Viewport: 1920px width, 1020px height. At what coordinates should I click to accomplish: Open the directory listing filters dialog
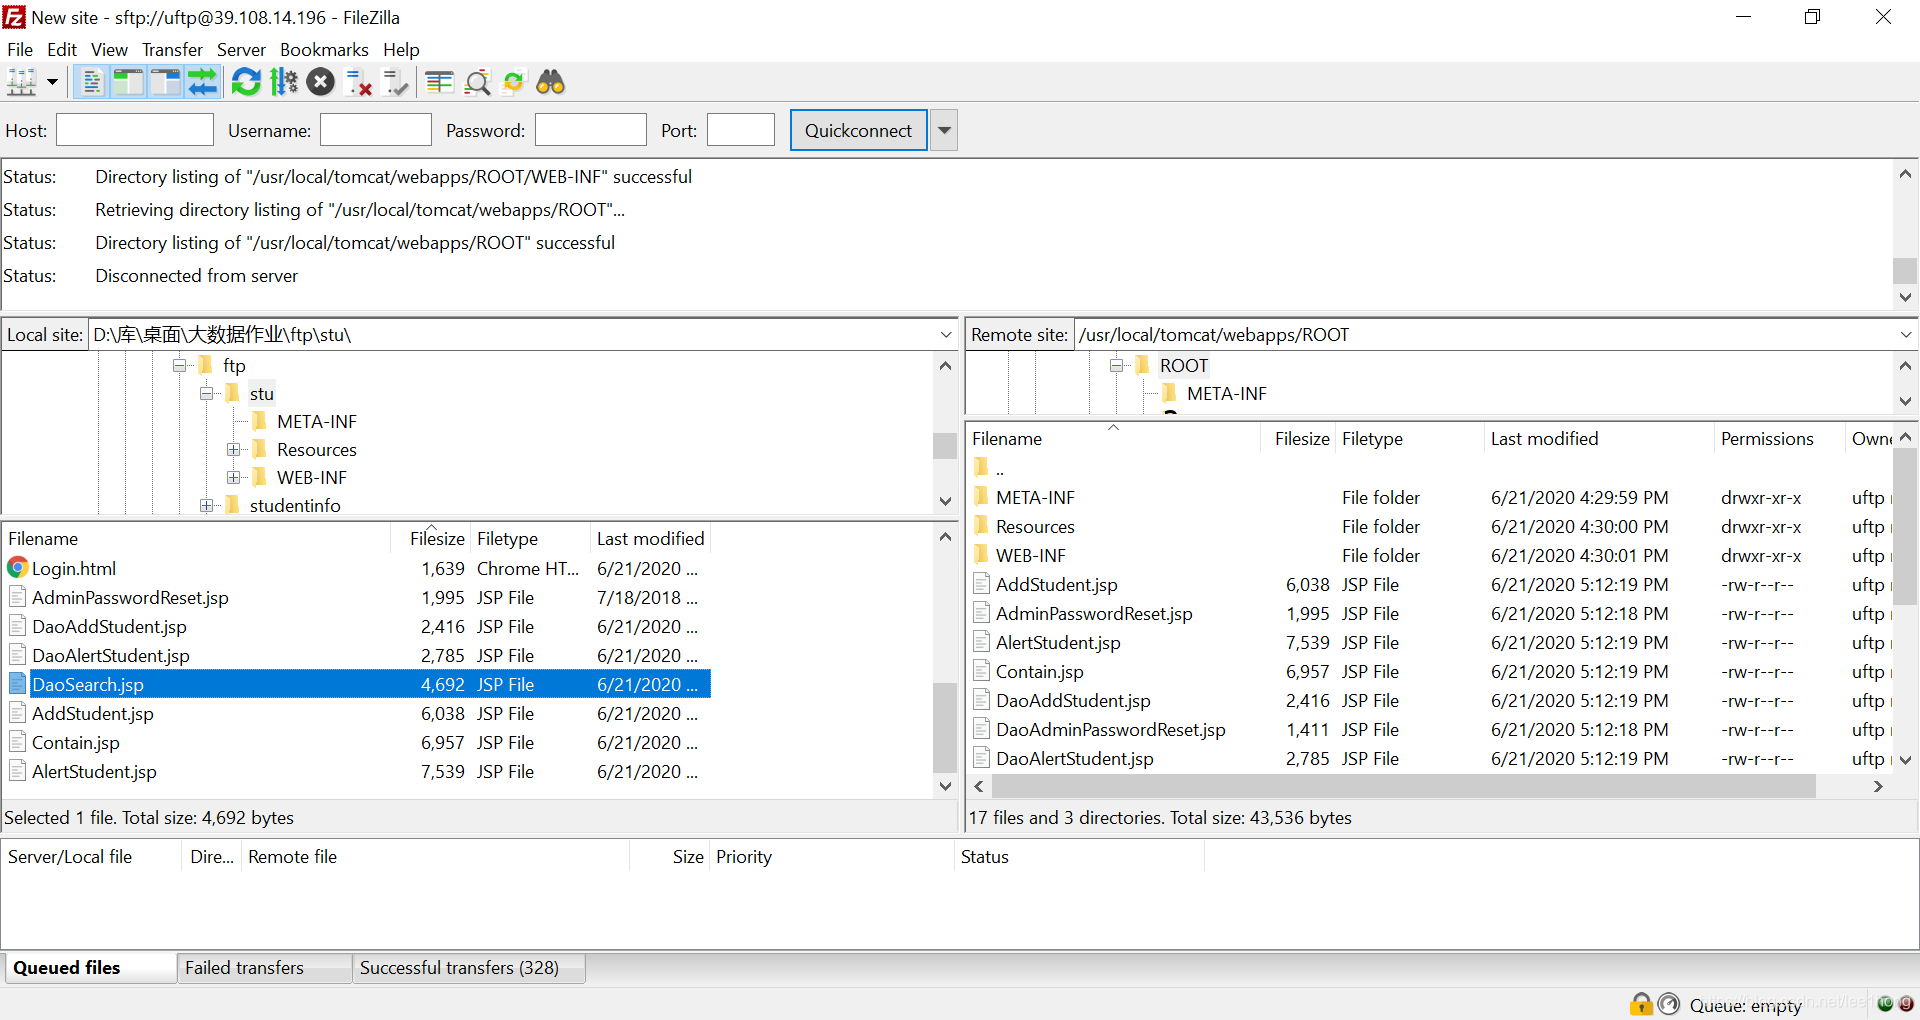439,82
